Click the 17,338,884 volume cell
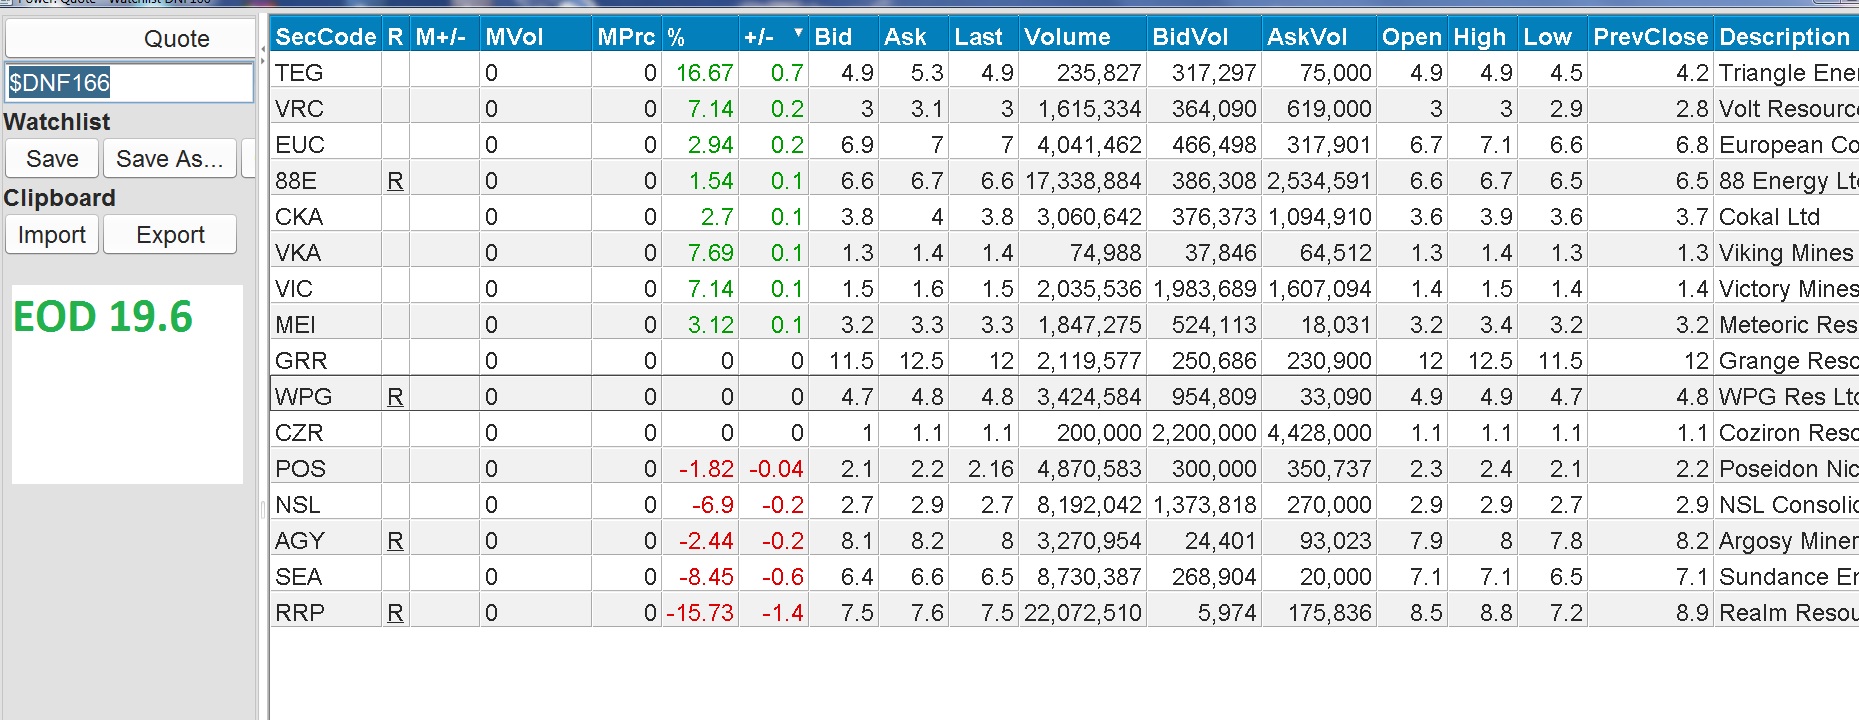This screenshot has height=720, width=1859. 1083,181
